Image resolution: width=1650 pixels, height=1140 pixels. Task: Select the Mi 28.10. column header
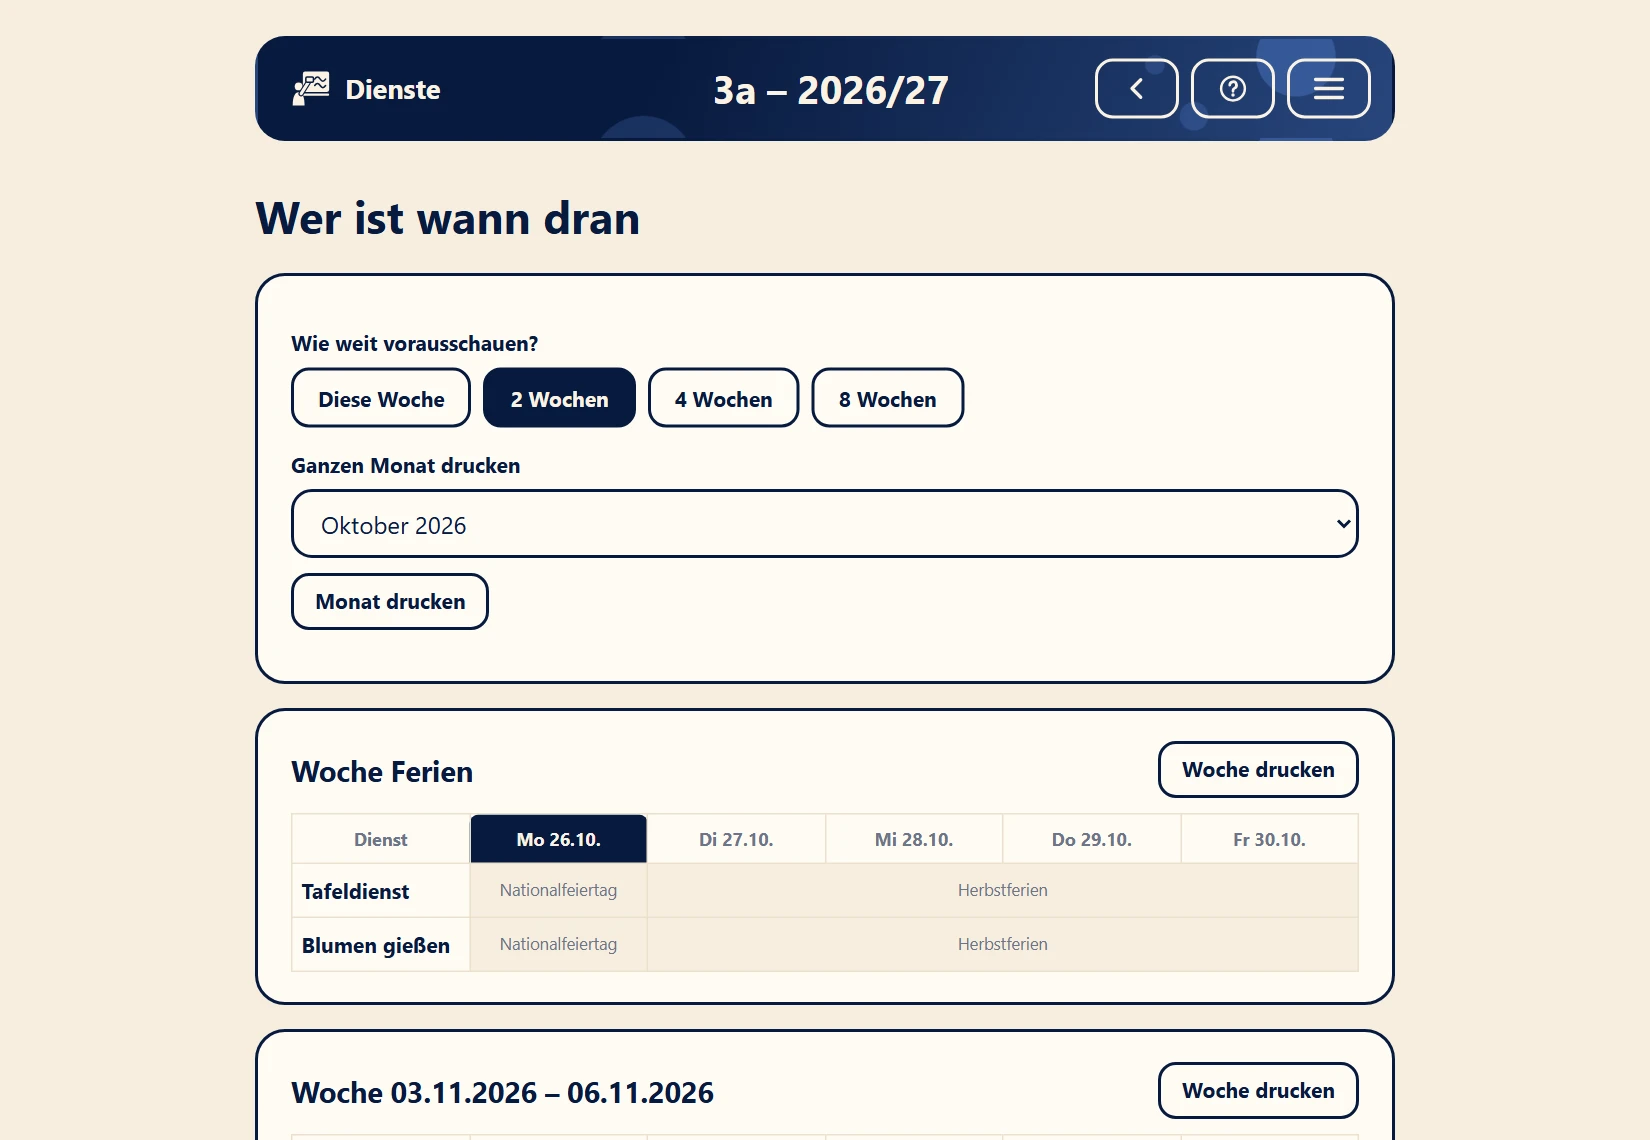pos(914,839)
